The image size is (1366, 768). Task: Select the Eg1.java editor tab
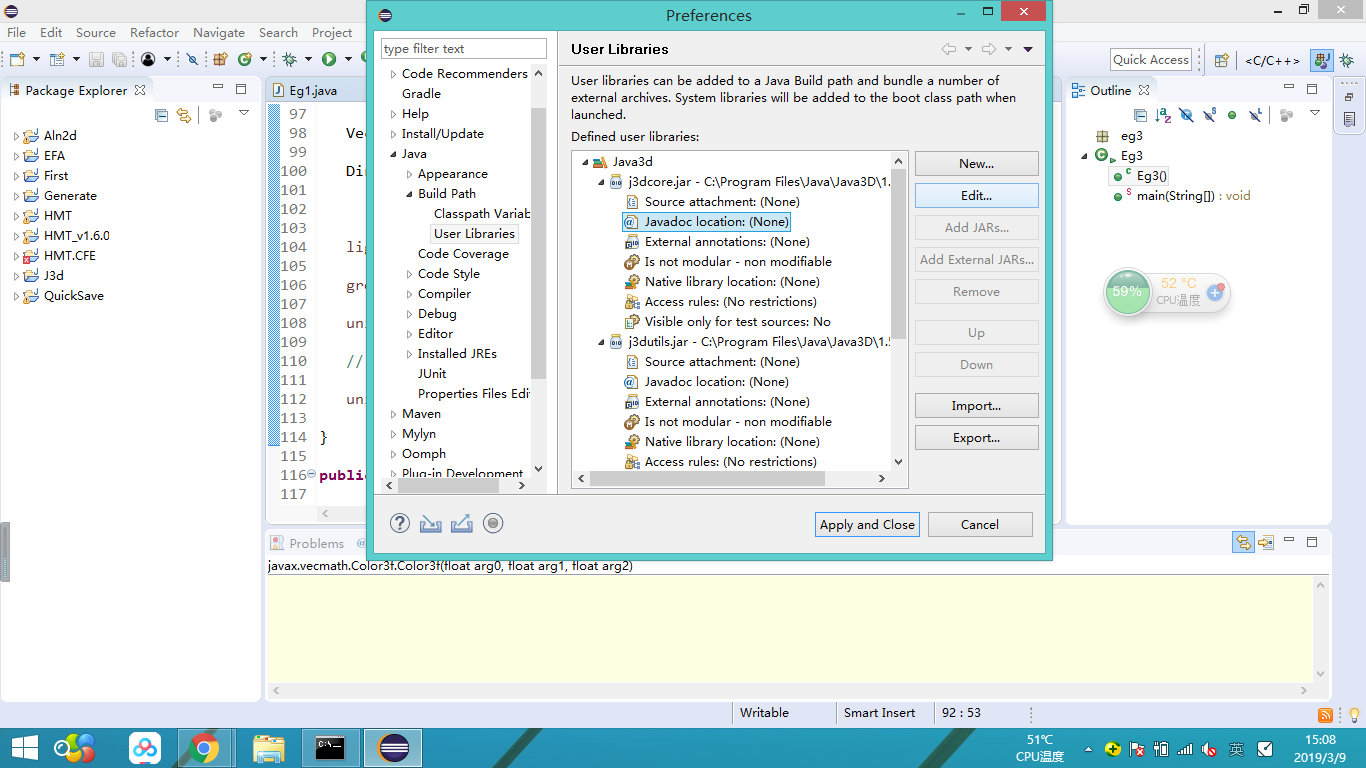click(312, 90)
